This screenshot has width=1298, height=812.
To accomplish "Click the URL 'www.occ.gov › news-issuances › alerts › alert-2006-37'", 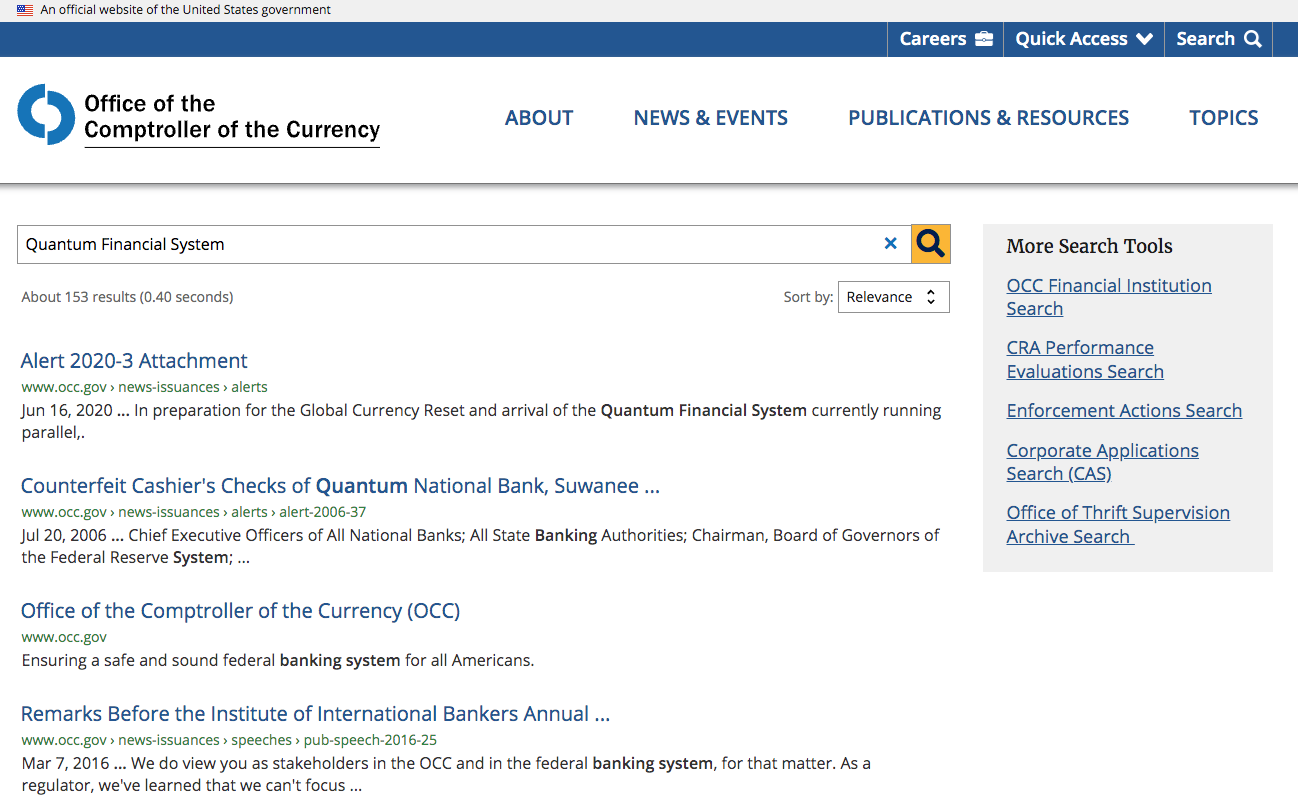I will [x=194, y=512].
